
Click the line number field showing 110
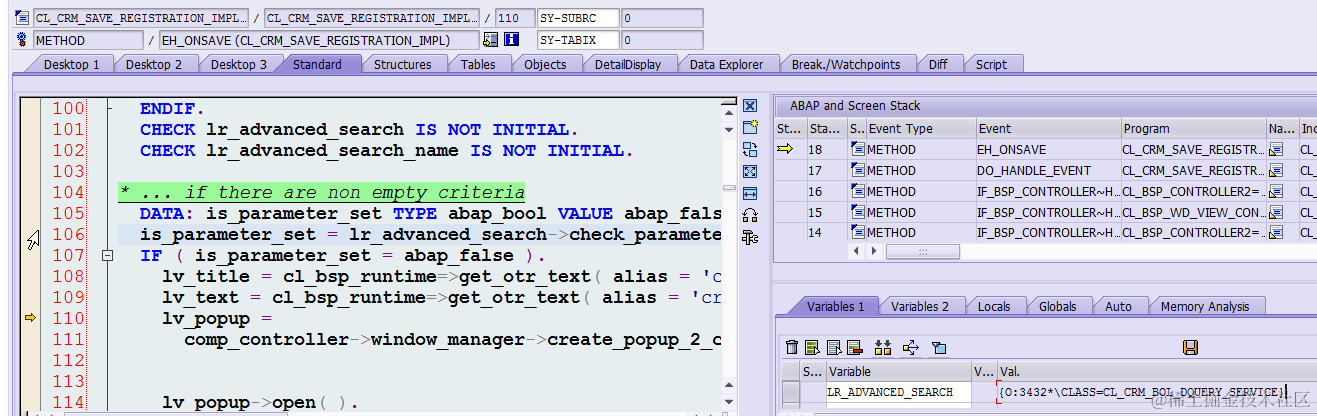(514, 18)
